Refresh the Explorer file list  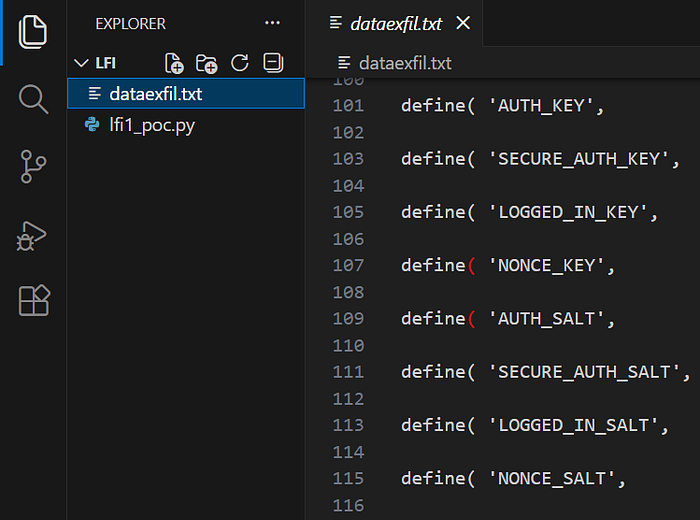240,63
